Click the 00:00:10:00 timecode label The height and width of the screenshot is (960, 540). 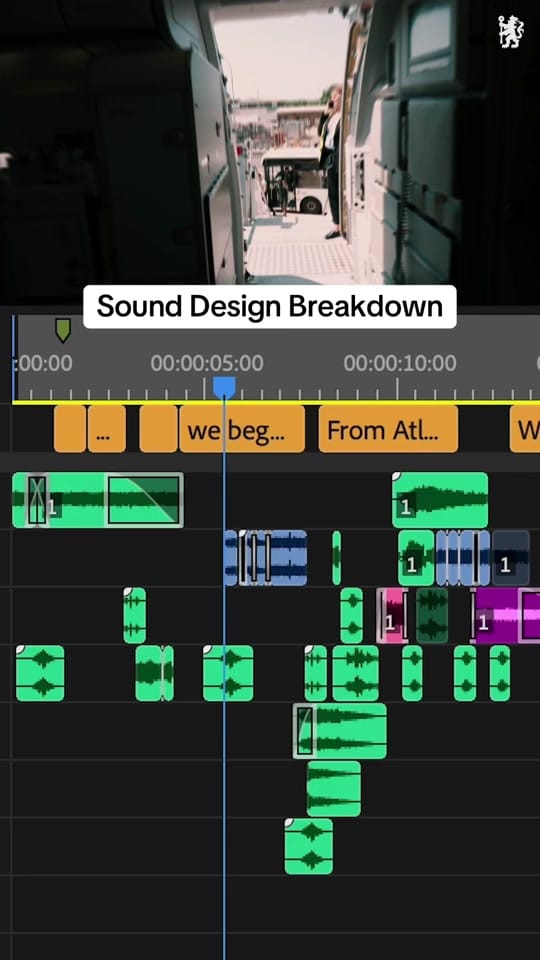coord(400,364)
